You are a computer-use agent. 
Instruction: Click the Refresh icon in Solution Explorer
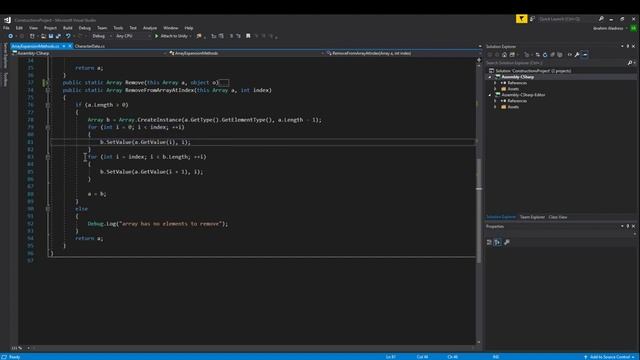545,55
